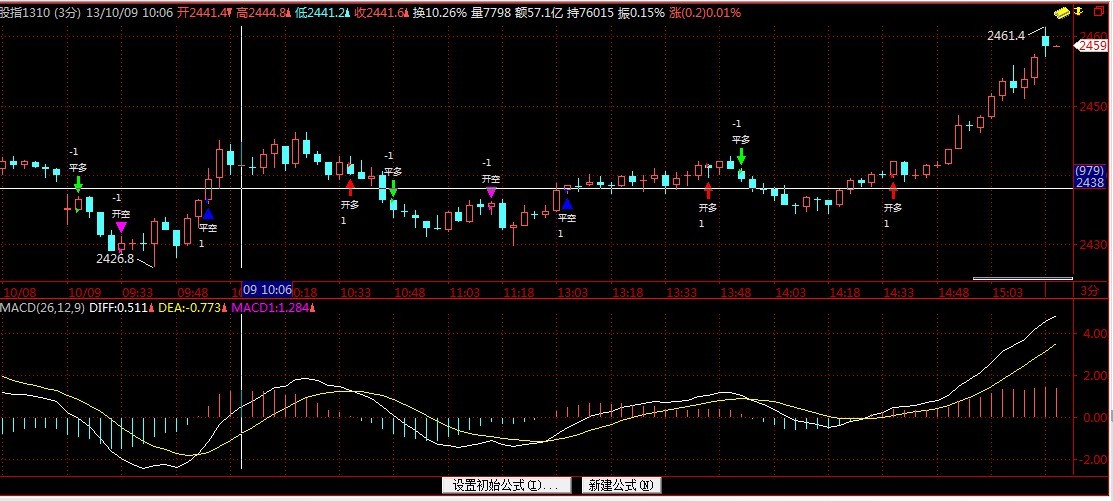Viewport: 1113px width, 501px height.
Task: Select the red 开多 arrow near 13:38
Action: pos(708,190)
